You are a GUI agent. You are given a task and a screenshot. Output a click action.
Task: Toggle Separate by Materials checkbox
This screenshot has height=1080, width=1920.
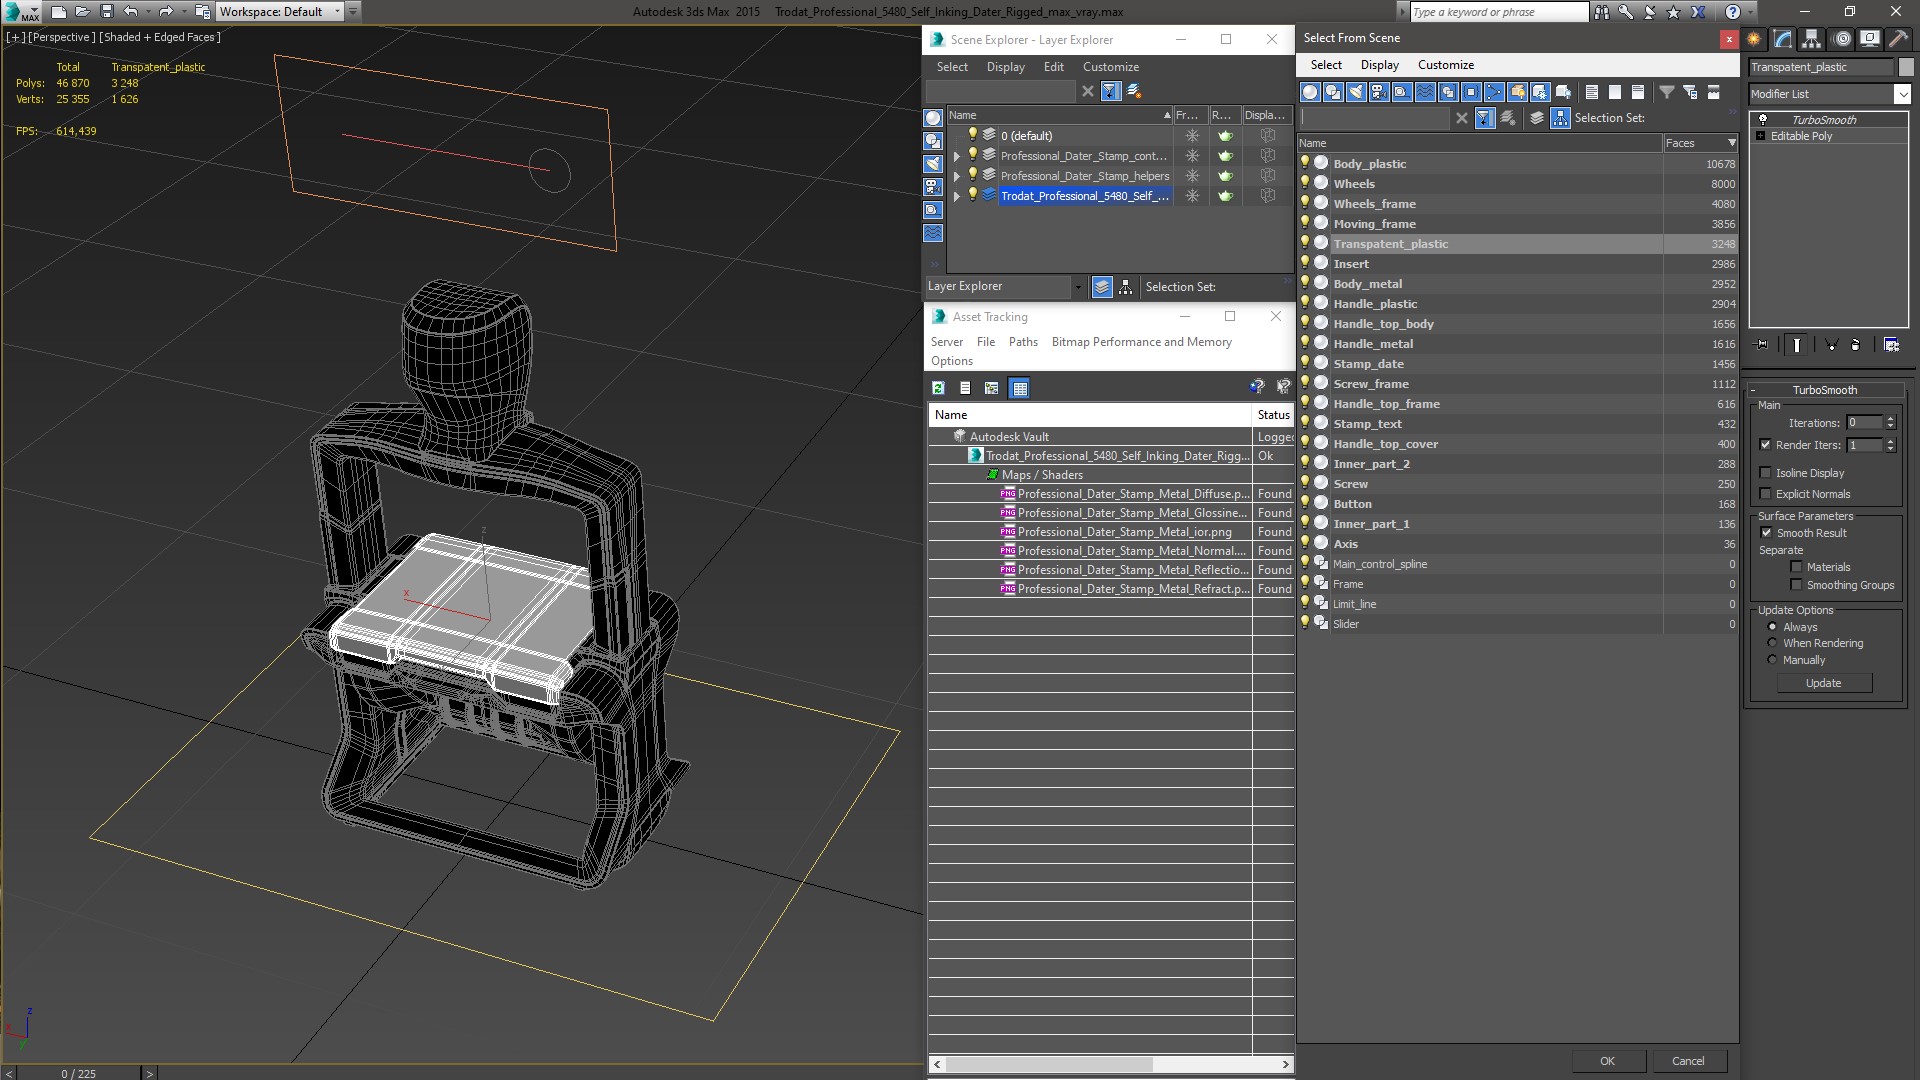1796,567
